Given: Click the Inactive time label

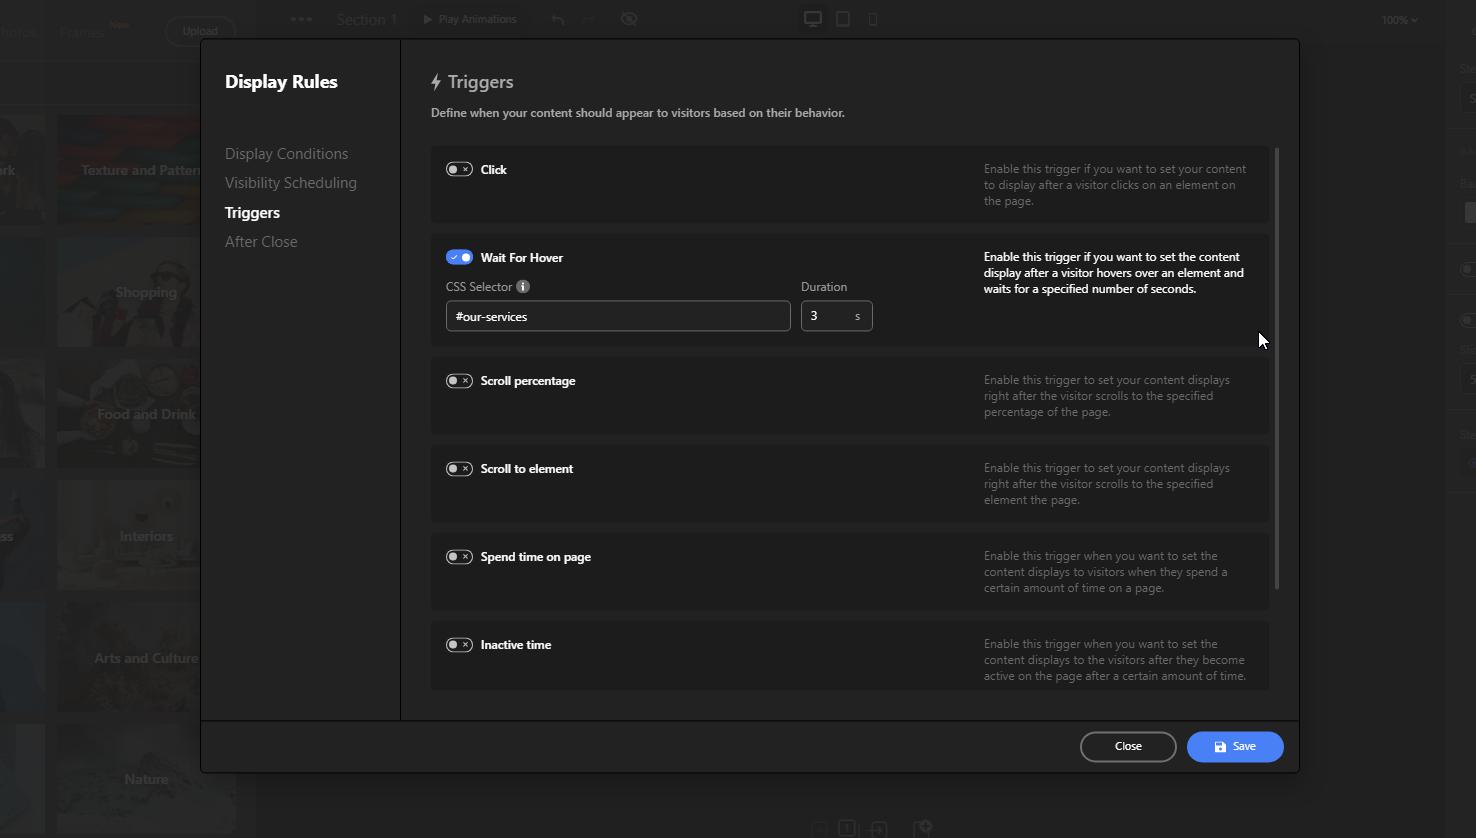Looking at the screenshot, I should click(516, 645).
